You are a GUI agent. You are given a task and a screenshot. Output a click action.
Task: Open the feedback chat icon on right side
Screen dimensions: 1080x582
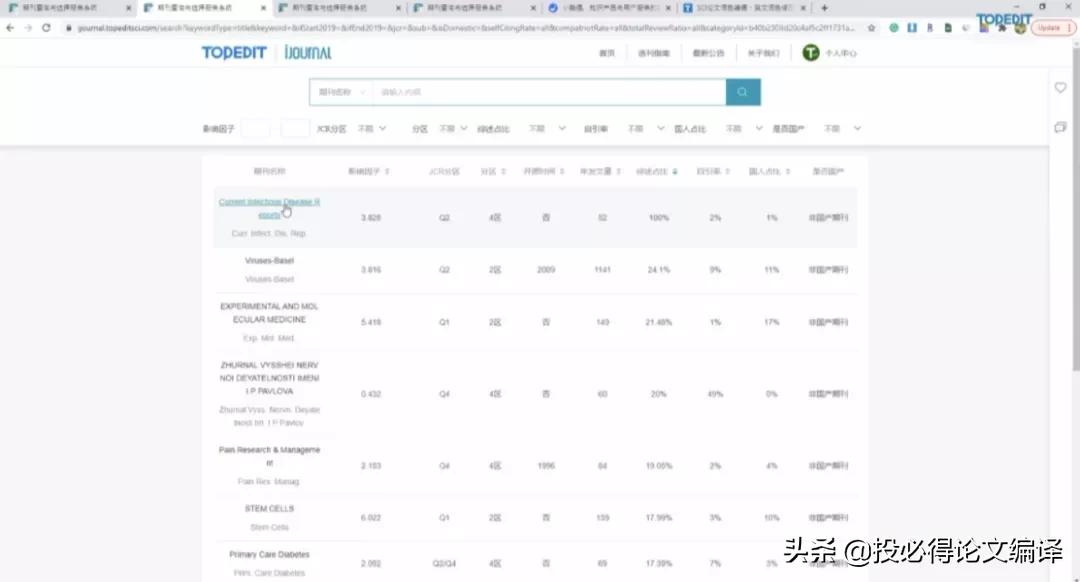click(1061, 126)
